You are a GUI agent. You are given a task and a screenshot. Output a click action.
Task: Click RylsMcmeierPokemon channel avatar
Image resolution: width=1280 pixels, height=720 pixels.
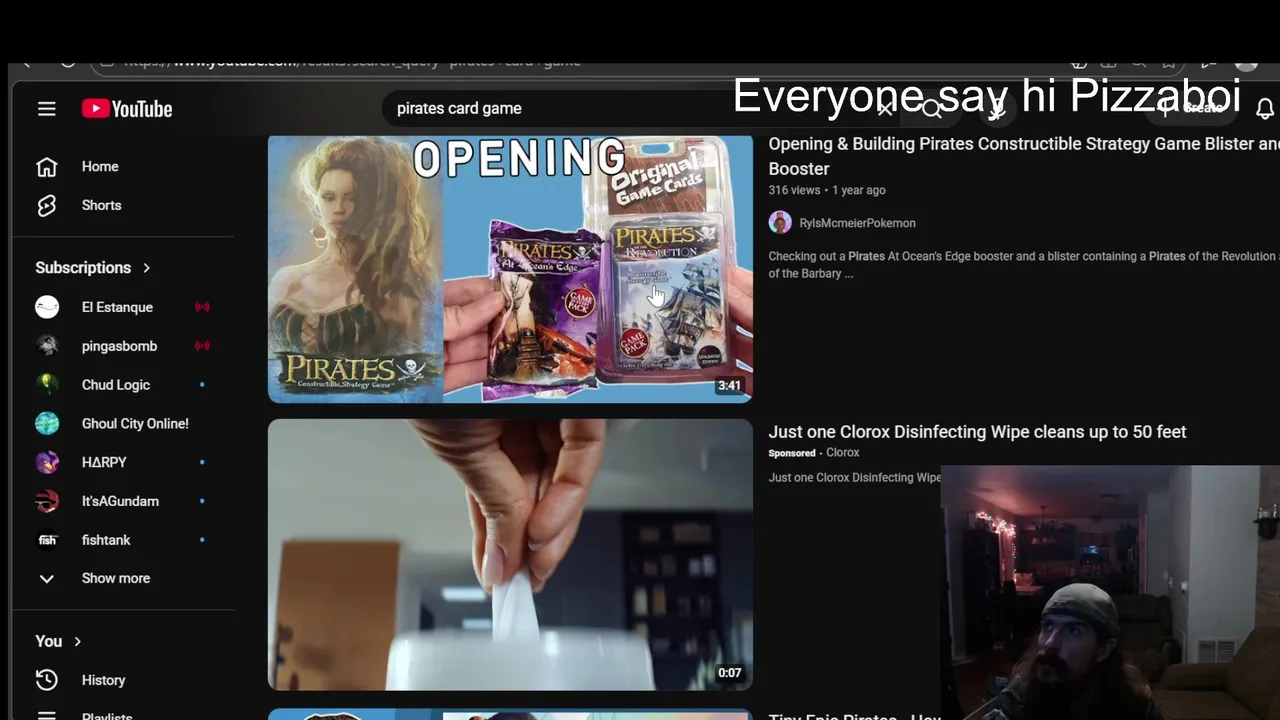(x=780, y=222)
